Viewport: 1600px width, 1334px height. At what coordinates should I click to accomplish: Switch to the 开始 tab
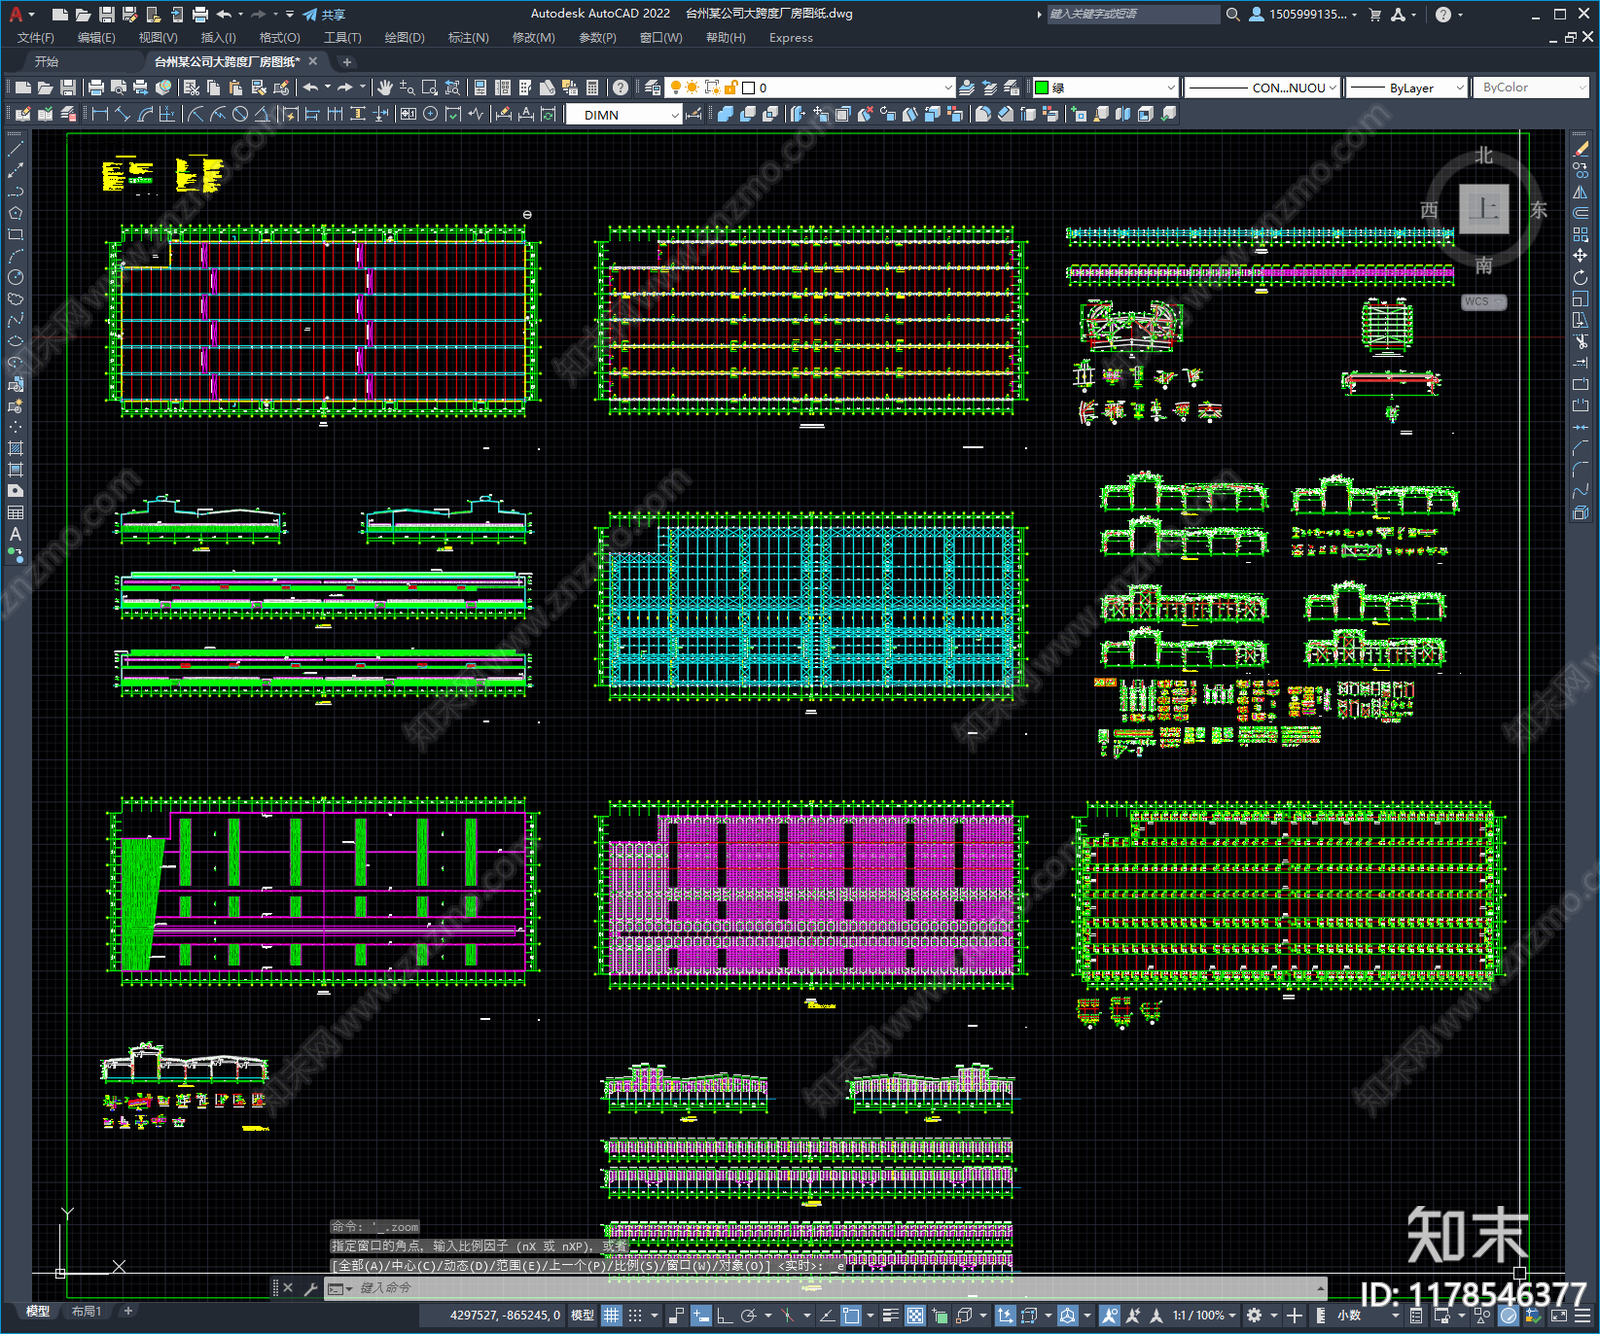pyautogui.click(x=47, y=62)
